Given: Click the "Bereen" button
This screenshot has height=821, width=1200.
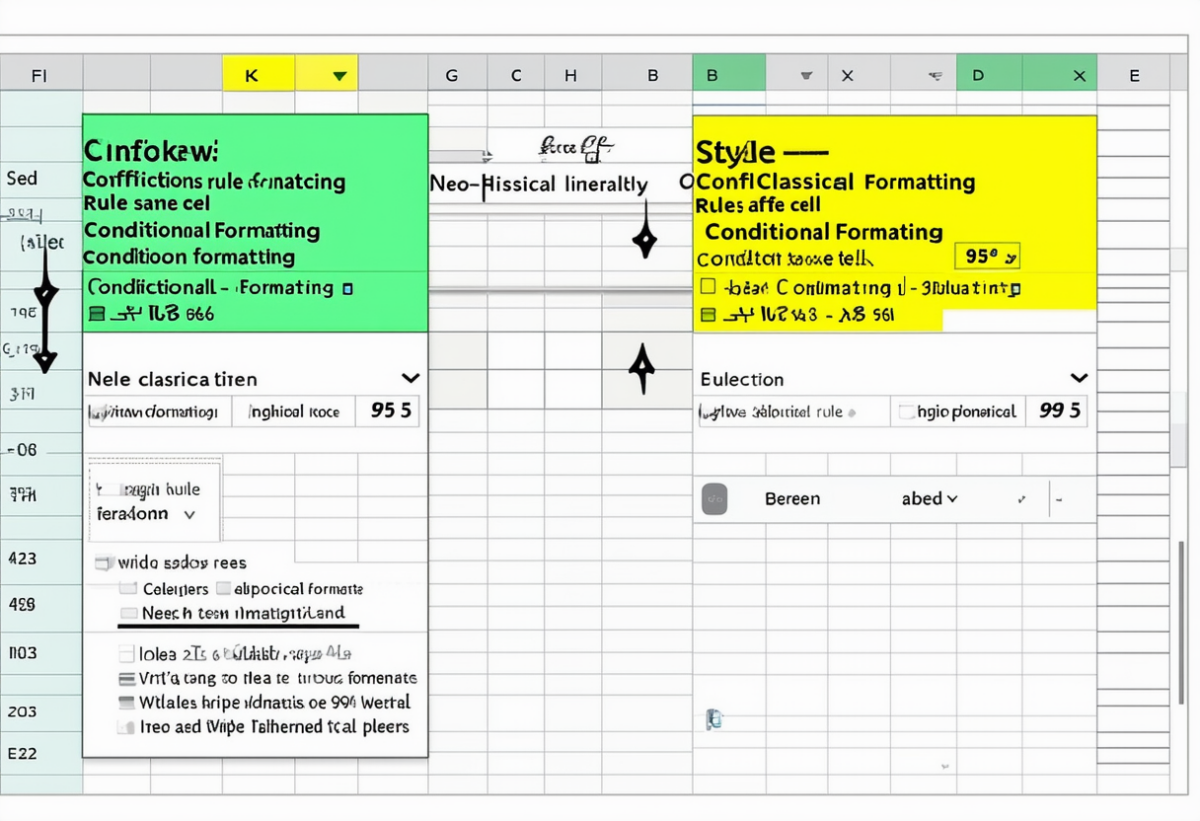Looking at the screenshot, I should click(793, 499).
